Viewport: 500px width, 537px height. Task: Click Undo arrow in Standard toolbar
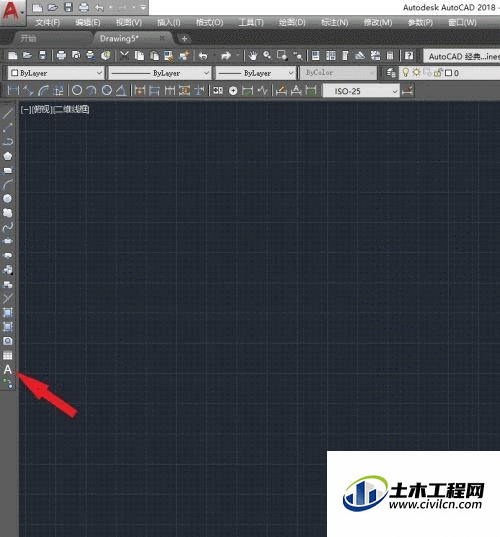point(203,55)
